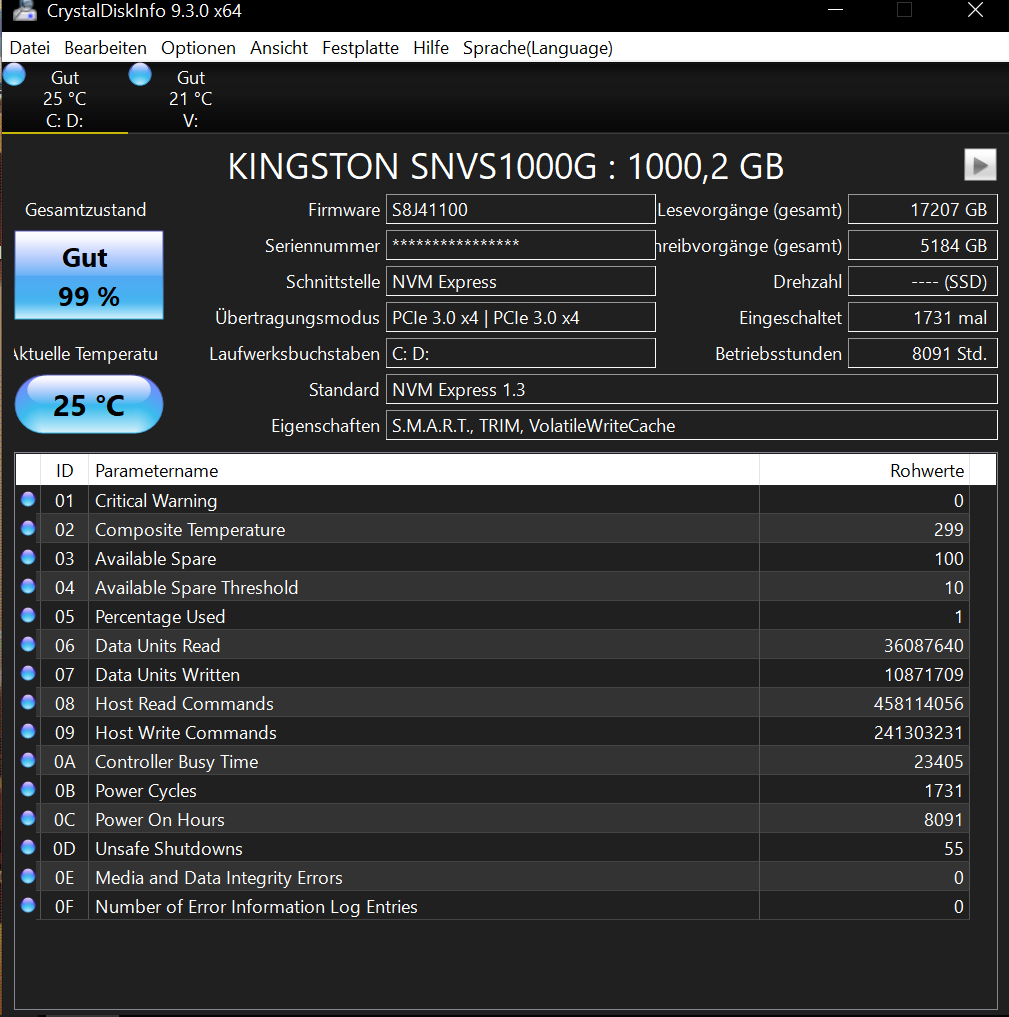Open the Ansicht menu
The width and height of the screenshot is (1009, 1017).
coord(279,48)
